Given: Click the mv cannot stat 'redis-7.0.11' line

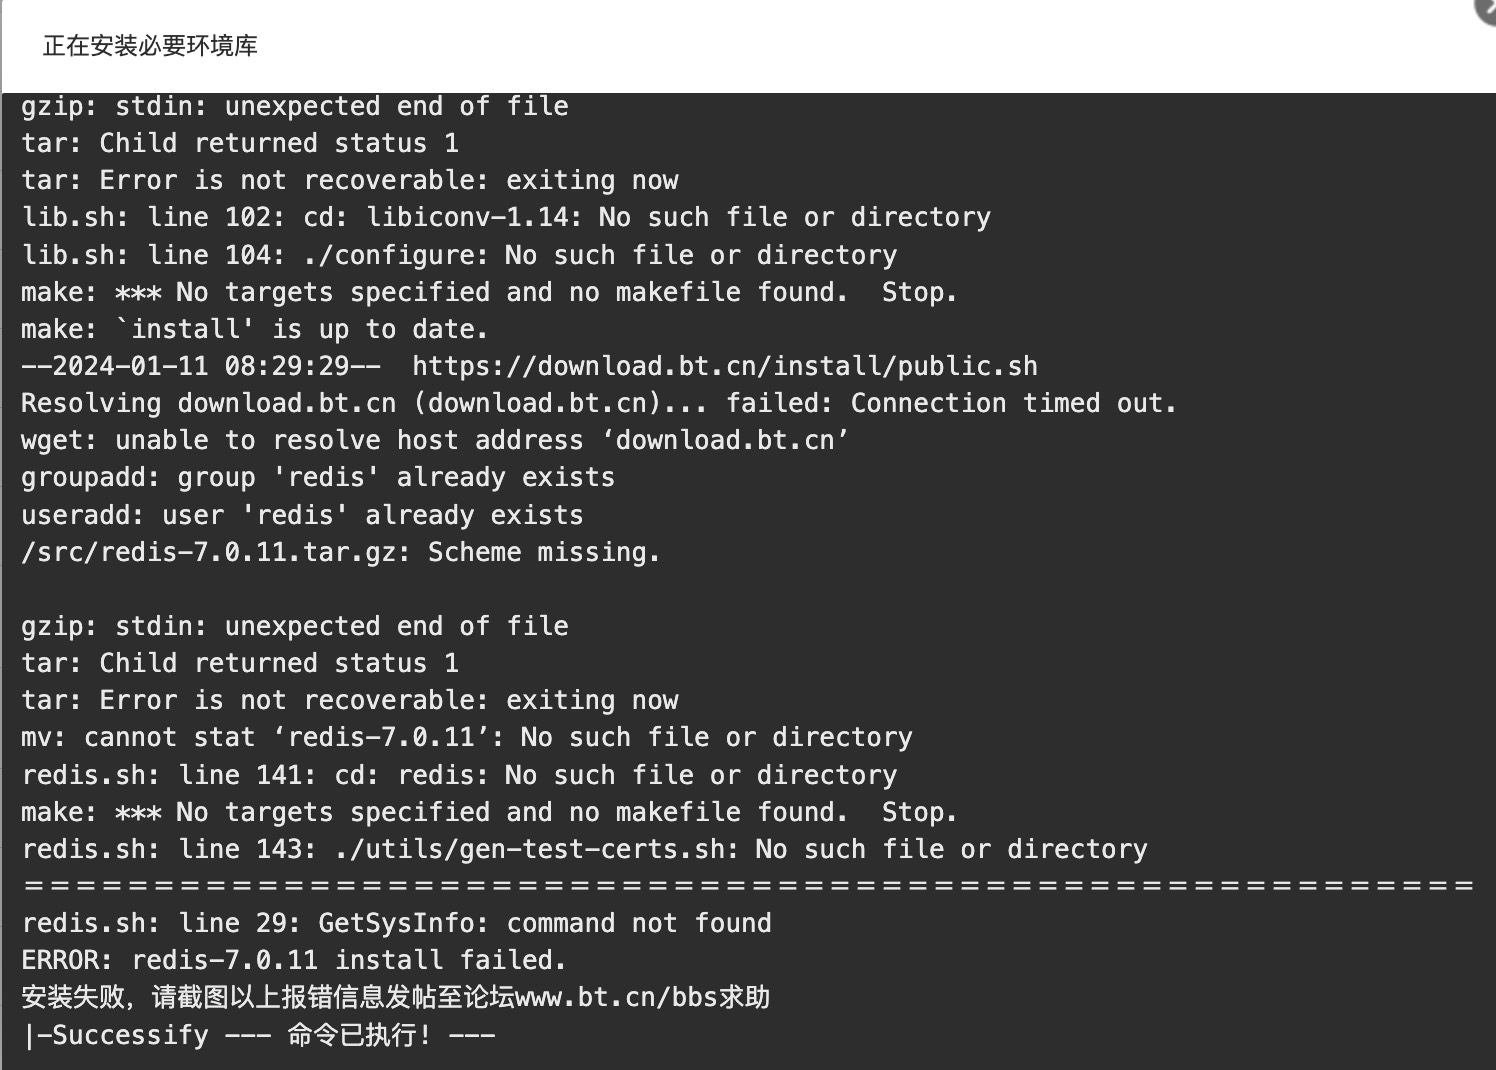Looking at the screenshot, I should (x=467, y=738).
